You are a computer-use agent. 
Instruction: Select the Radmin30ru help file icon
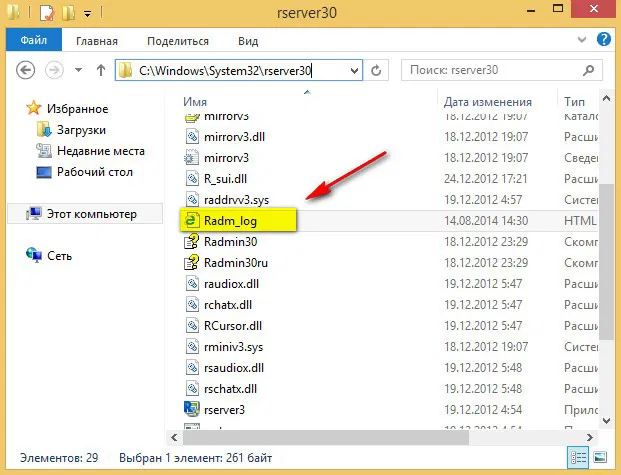(x=192, y=262)
